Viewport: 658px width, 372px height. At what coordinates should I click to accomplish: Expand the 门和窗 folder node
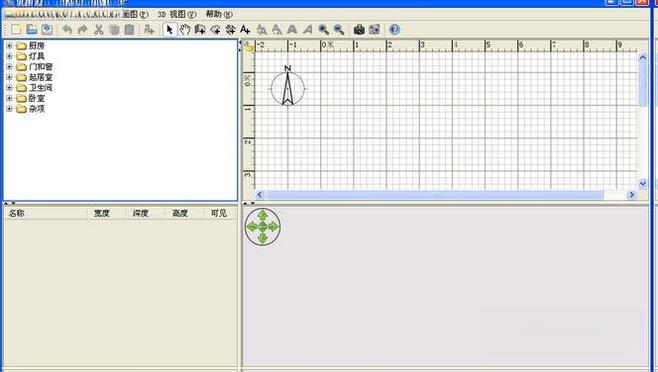pyautogui.click(x=9, y=66)
